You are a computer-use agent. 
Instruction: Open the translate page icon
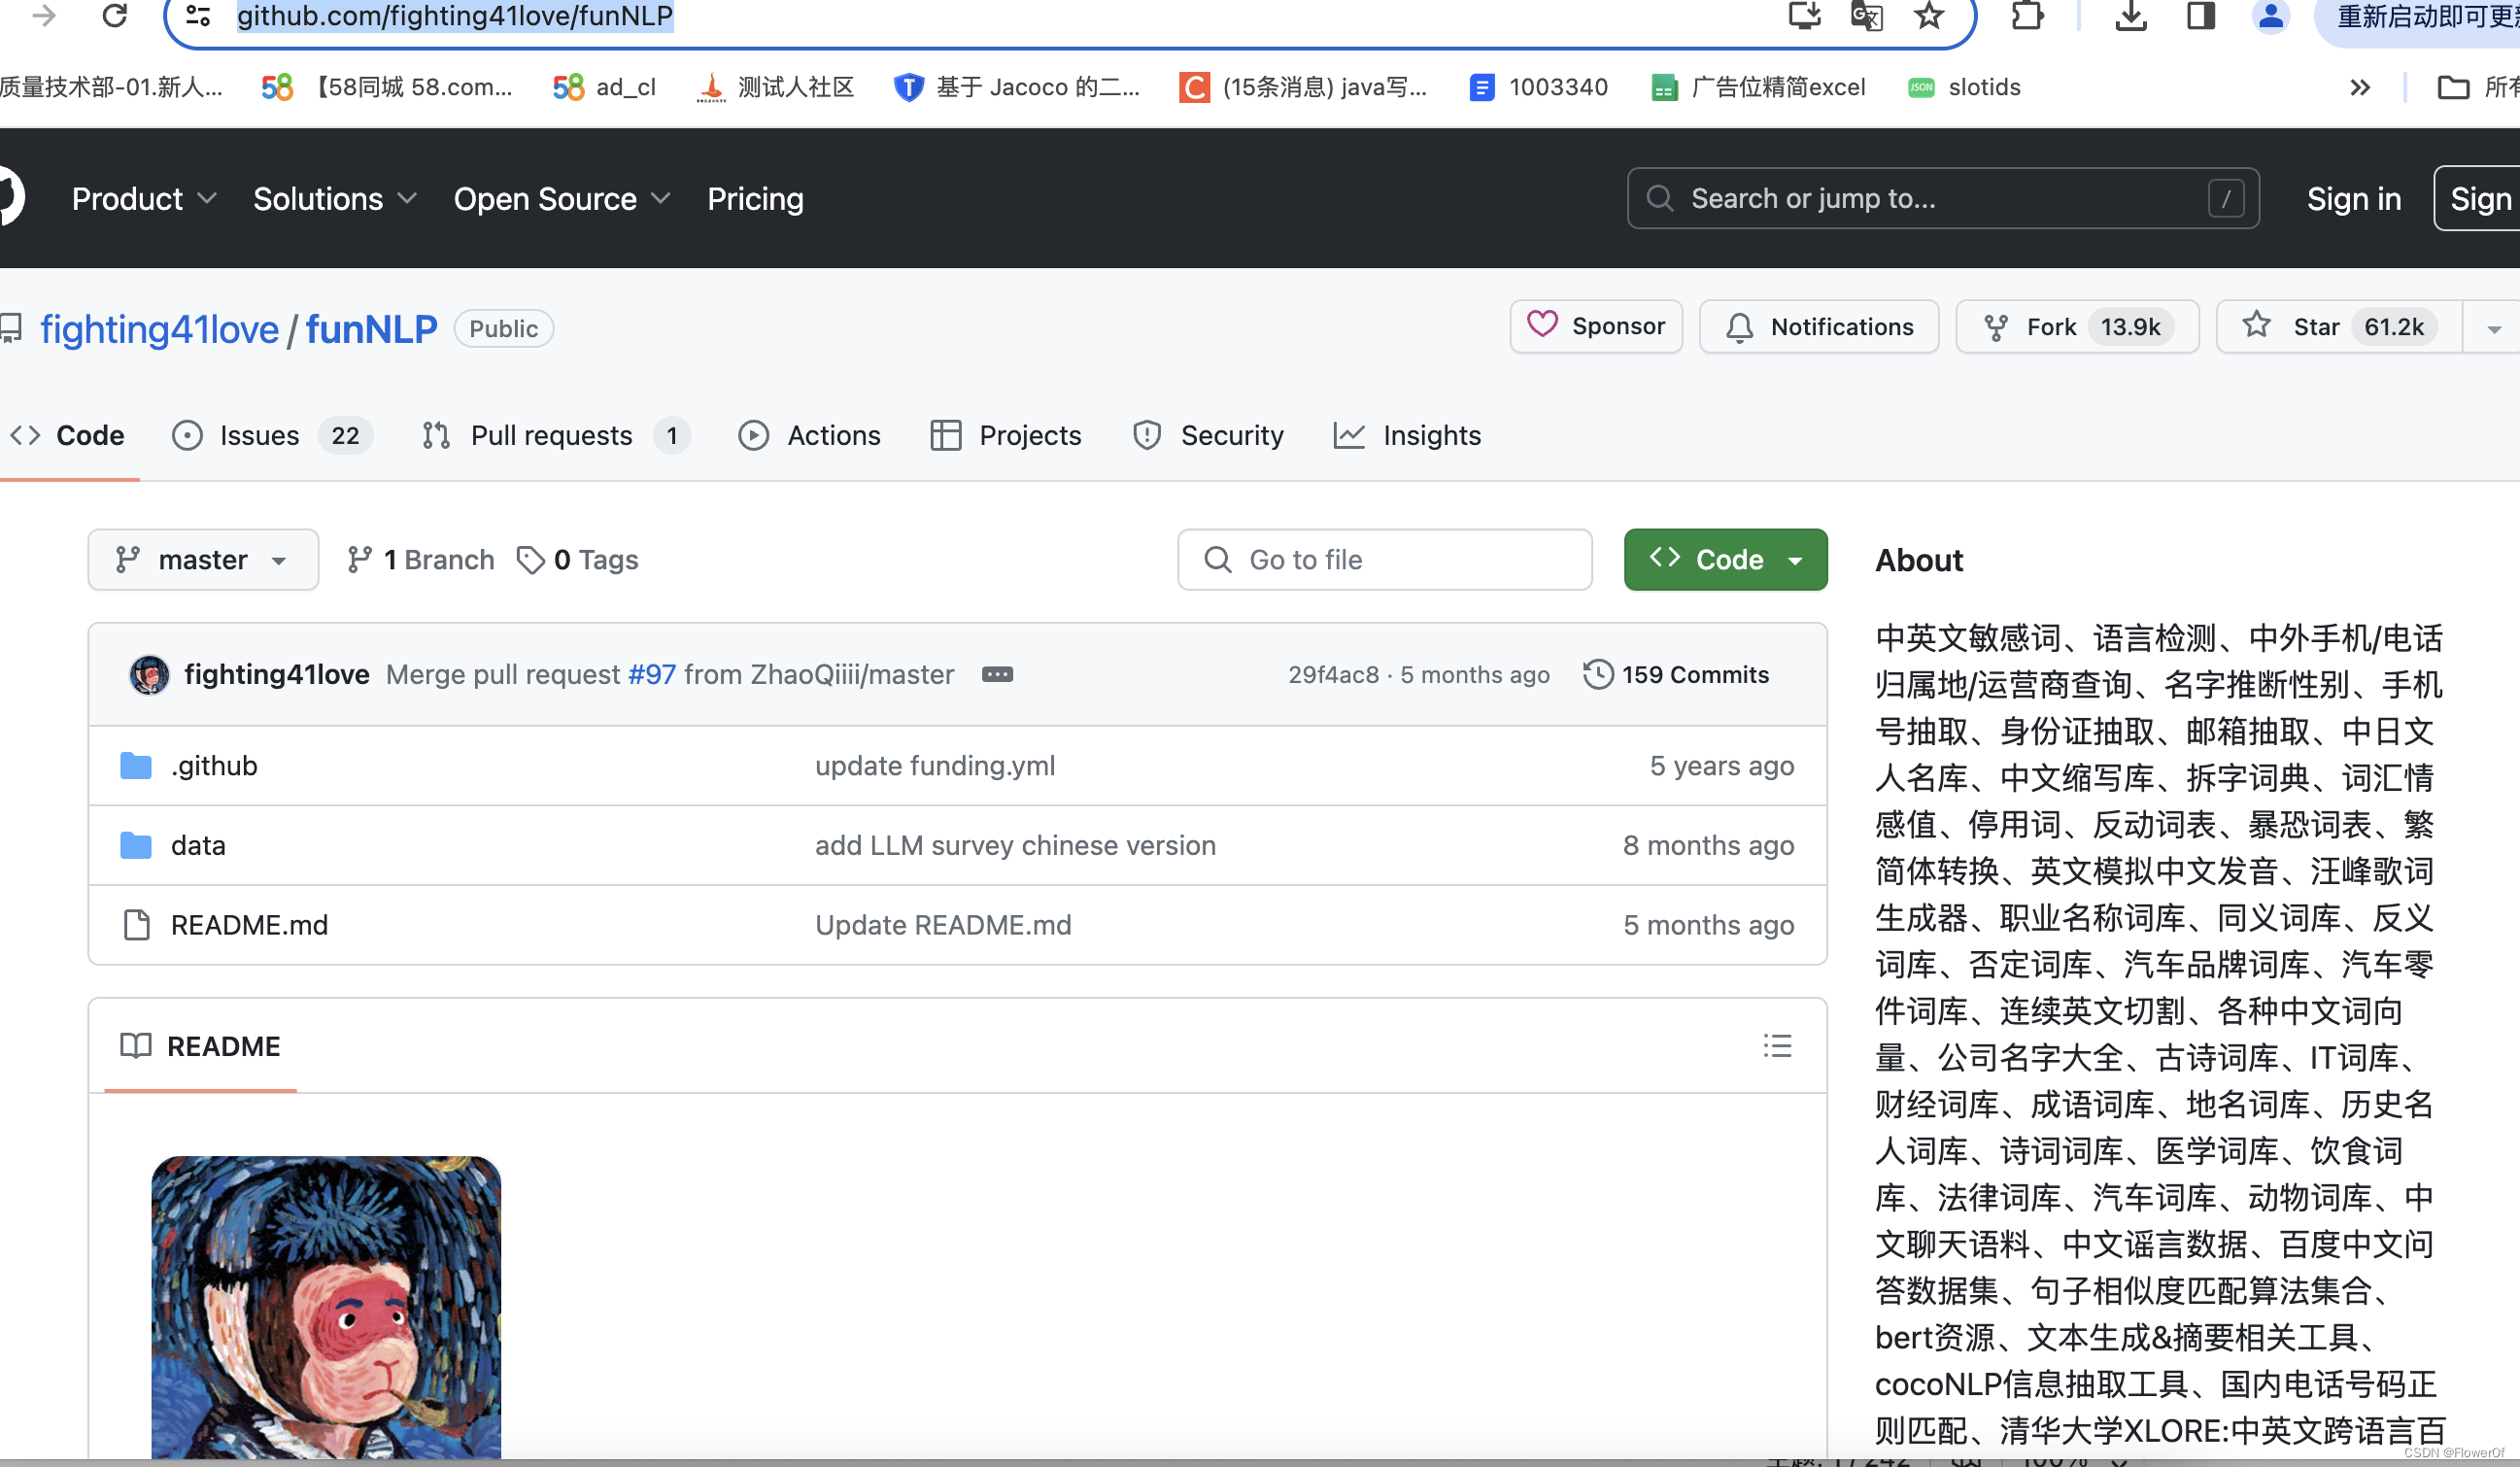tap(1866, 15)
